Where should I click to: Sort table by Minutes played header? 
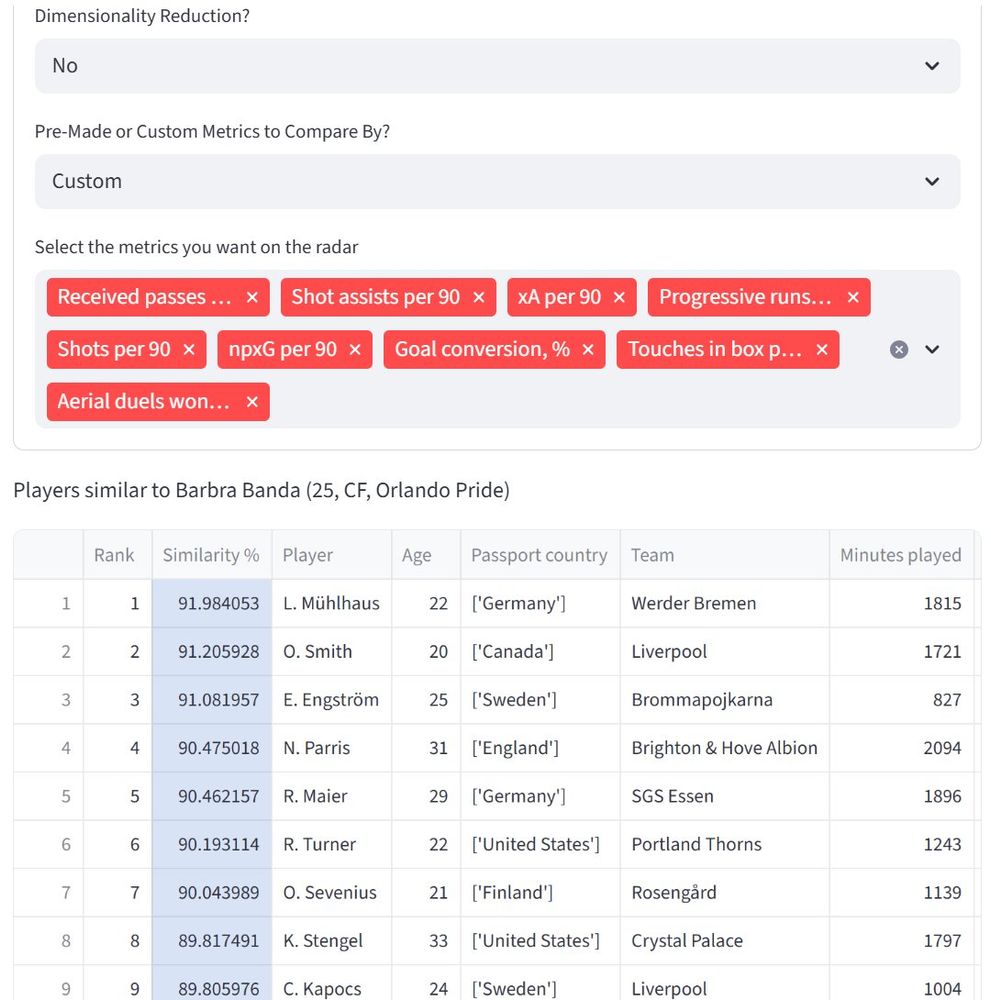point(900,555)
